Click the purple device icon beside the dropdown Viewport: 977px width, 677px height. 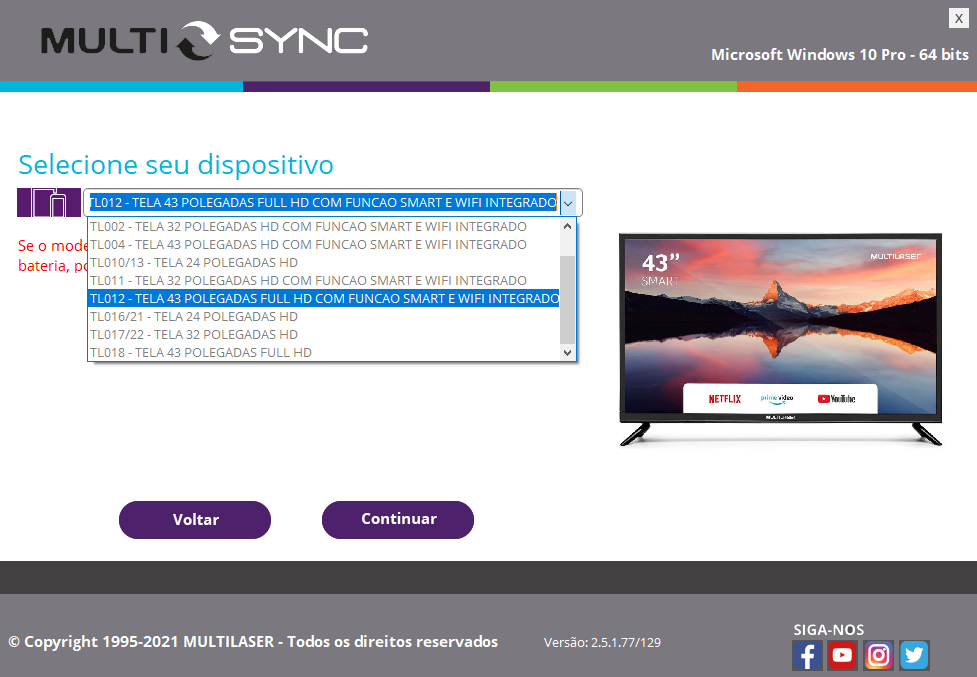tap(49, 202)
